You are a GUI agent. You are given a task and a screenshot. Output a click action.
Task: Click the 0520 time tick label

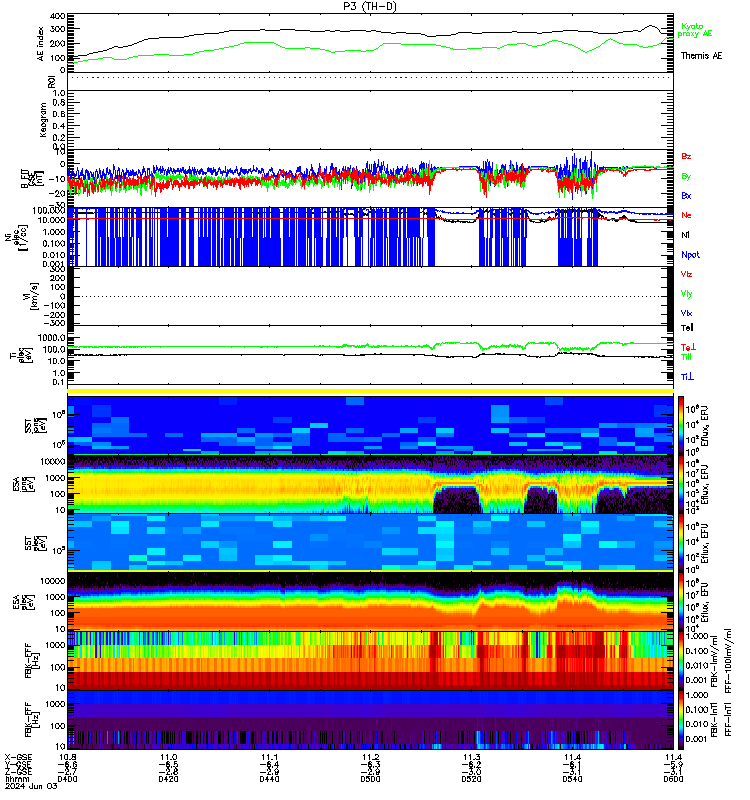coord(471,779)
